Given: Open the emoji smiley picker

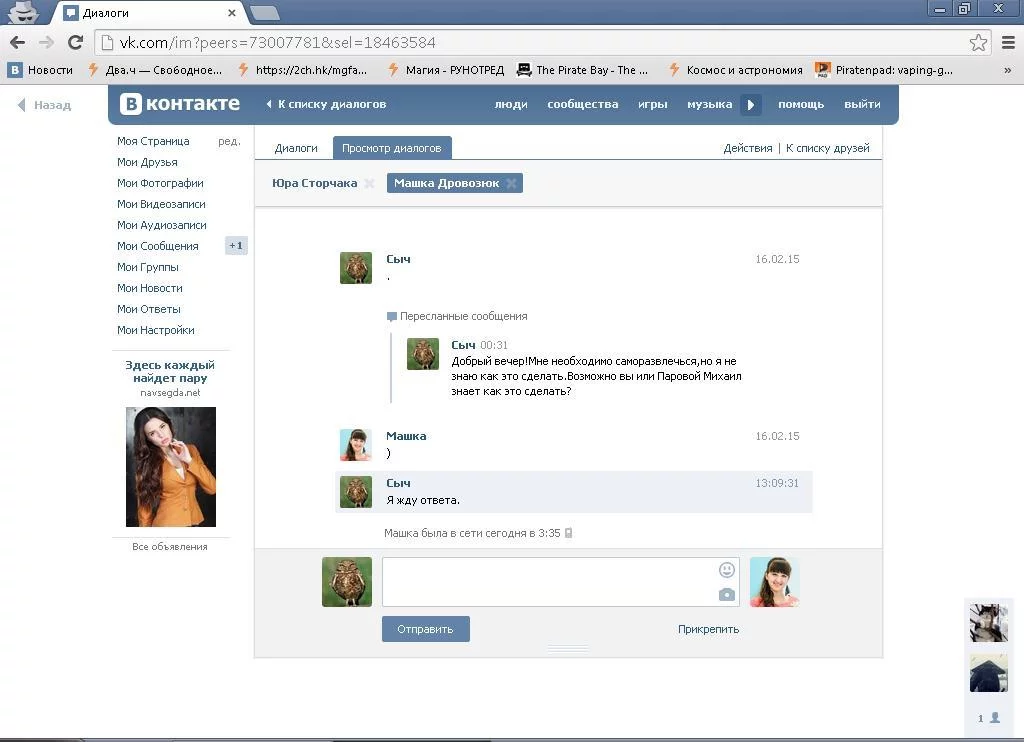Looking at the screenshot, I should (727, 570).
